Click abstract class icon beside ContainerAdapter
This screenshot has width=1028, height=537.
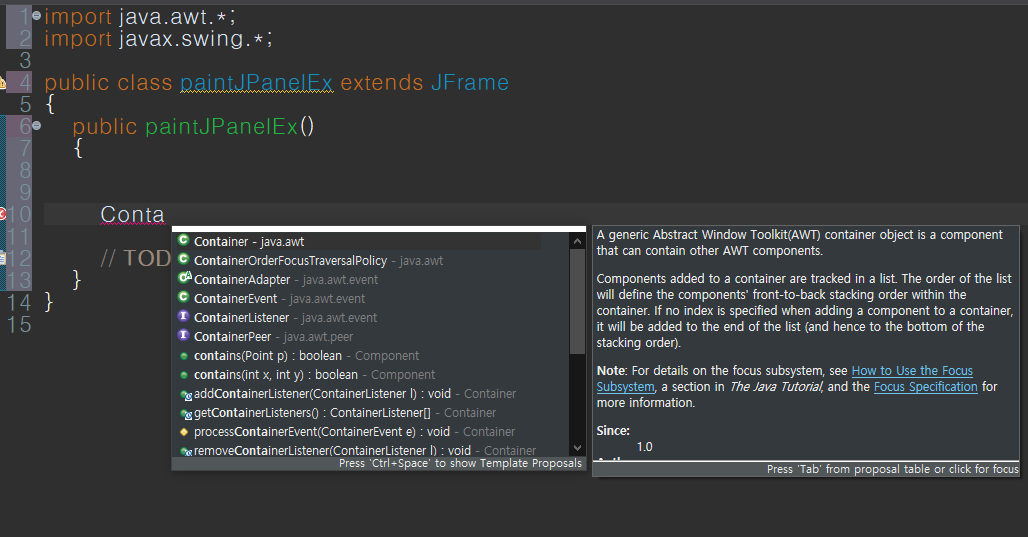tap(184, 278)
